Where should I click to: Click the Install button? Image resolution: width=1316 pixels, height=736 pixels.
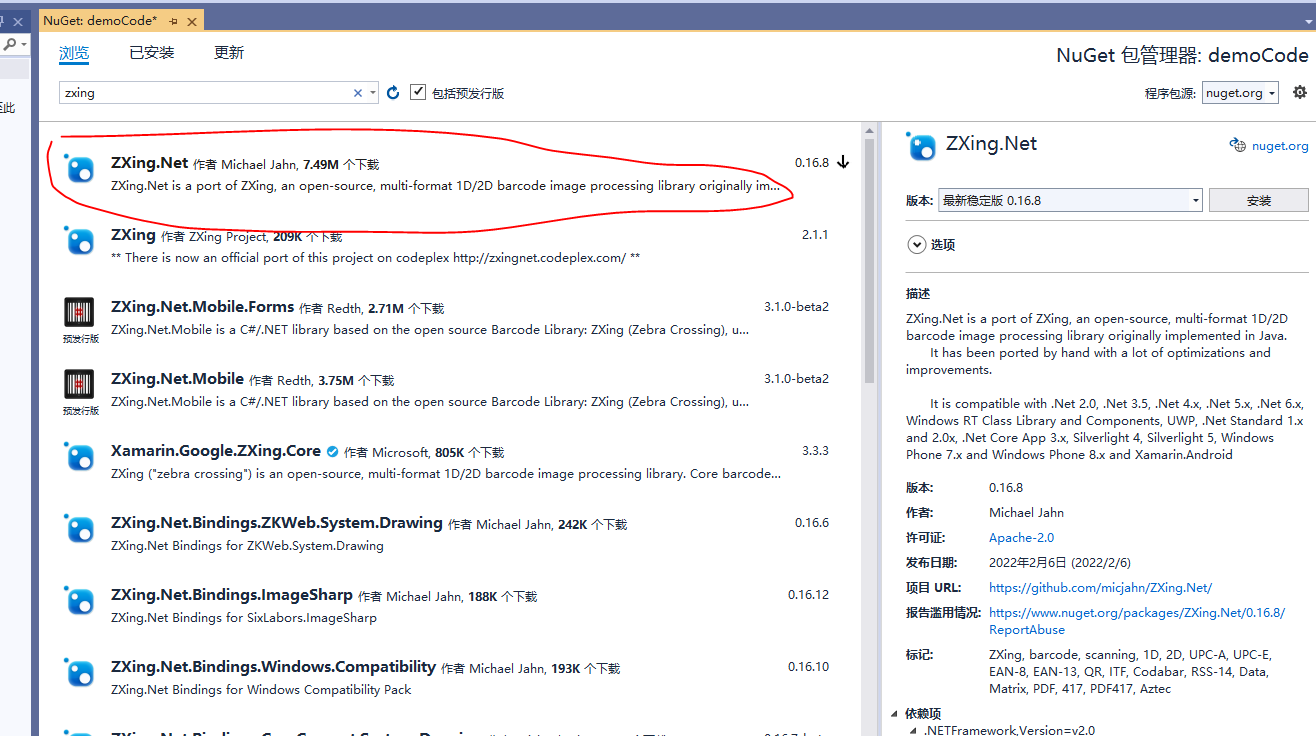click(1258, 200)
